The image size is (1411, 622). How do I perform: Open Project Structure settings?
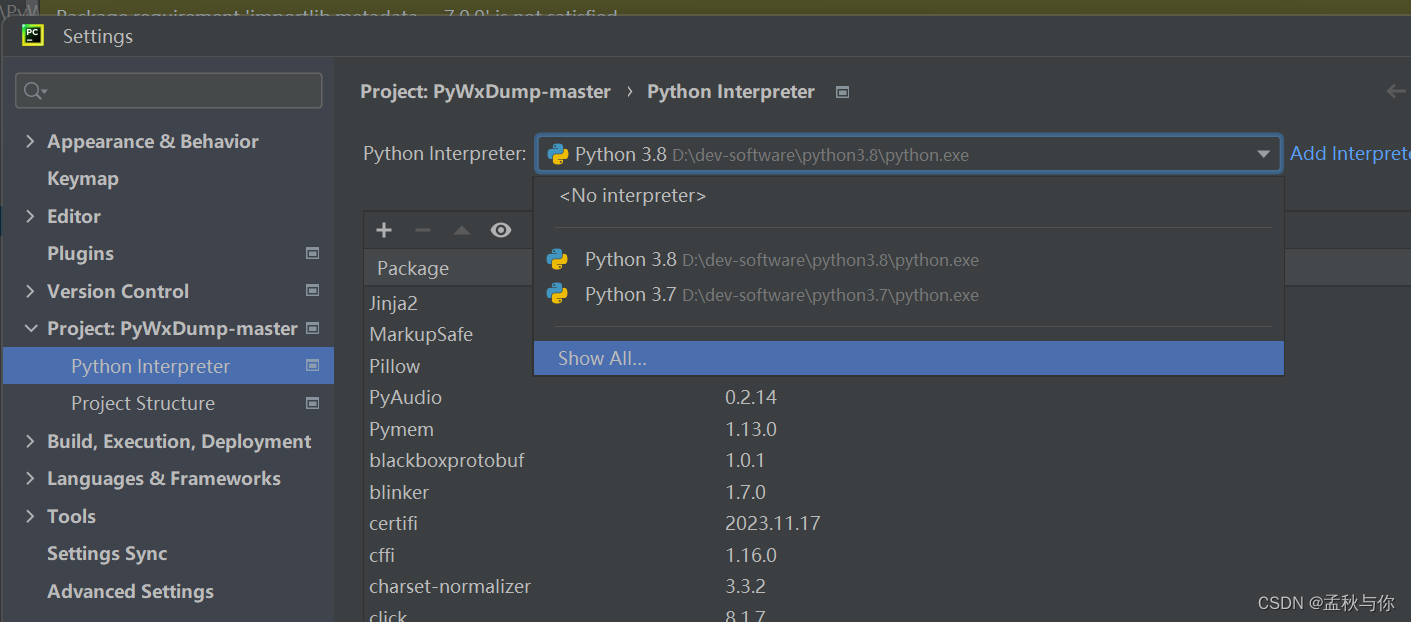tap(143, 404)
